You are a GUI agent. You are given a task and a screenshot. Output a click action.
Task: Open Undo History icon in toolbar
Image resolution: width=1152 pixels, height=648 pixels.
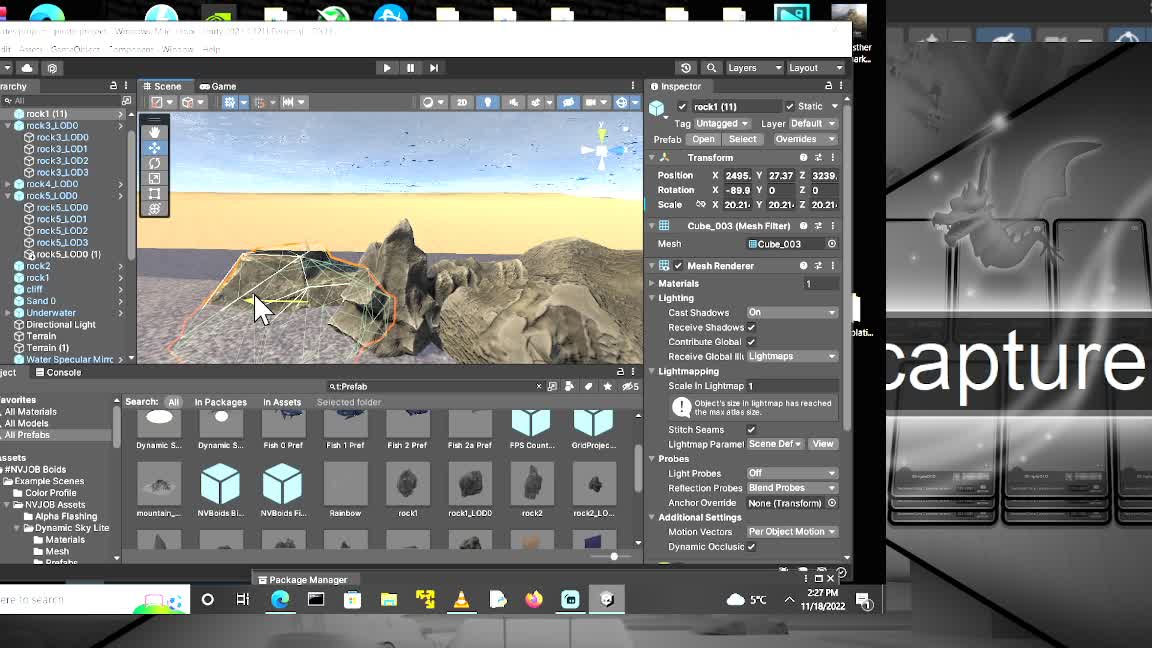[x=685, y=68]
